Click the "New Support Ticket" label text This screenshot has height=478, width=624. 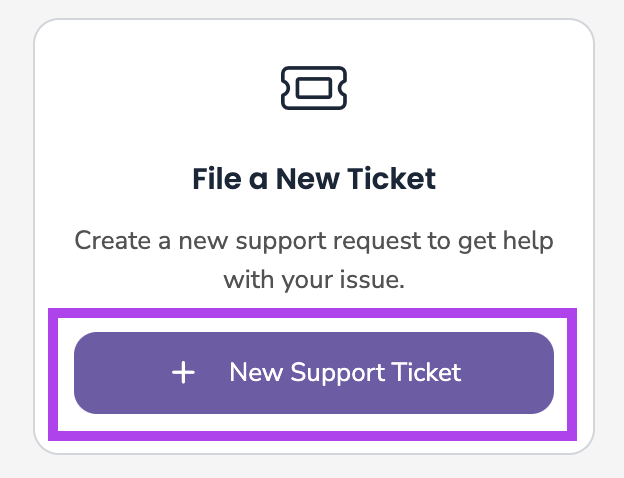[x=345, y=373]
